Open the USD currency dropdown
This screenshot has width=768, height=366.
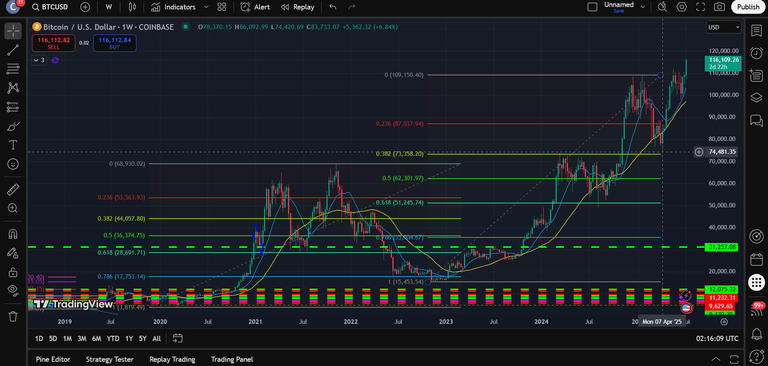[x=723, y=27]
